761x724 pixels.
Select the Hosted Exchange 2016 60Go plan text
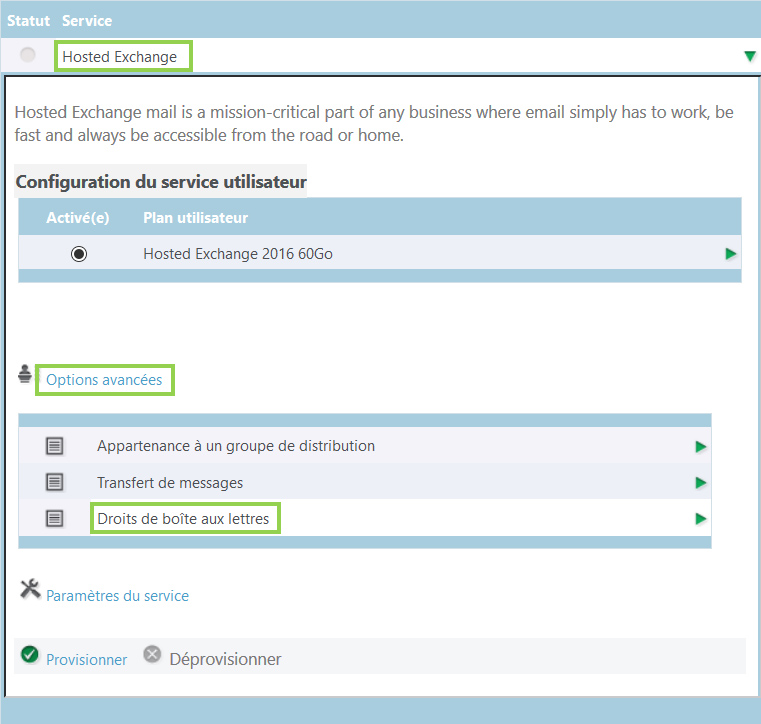click(238, 254)
